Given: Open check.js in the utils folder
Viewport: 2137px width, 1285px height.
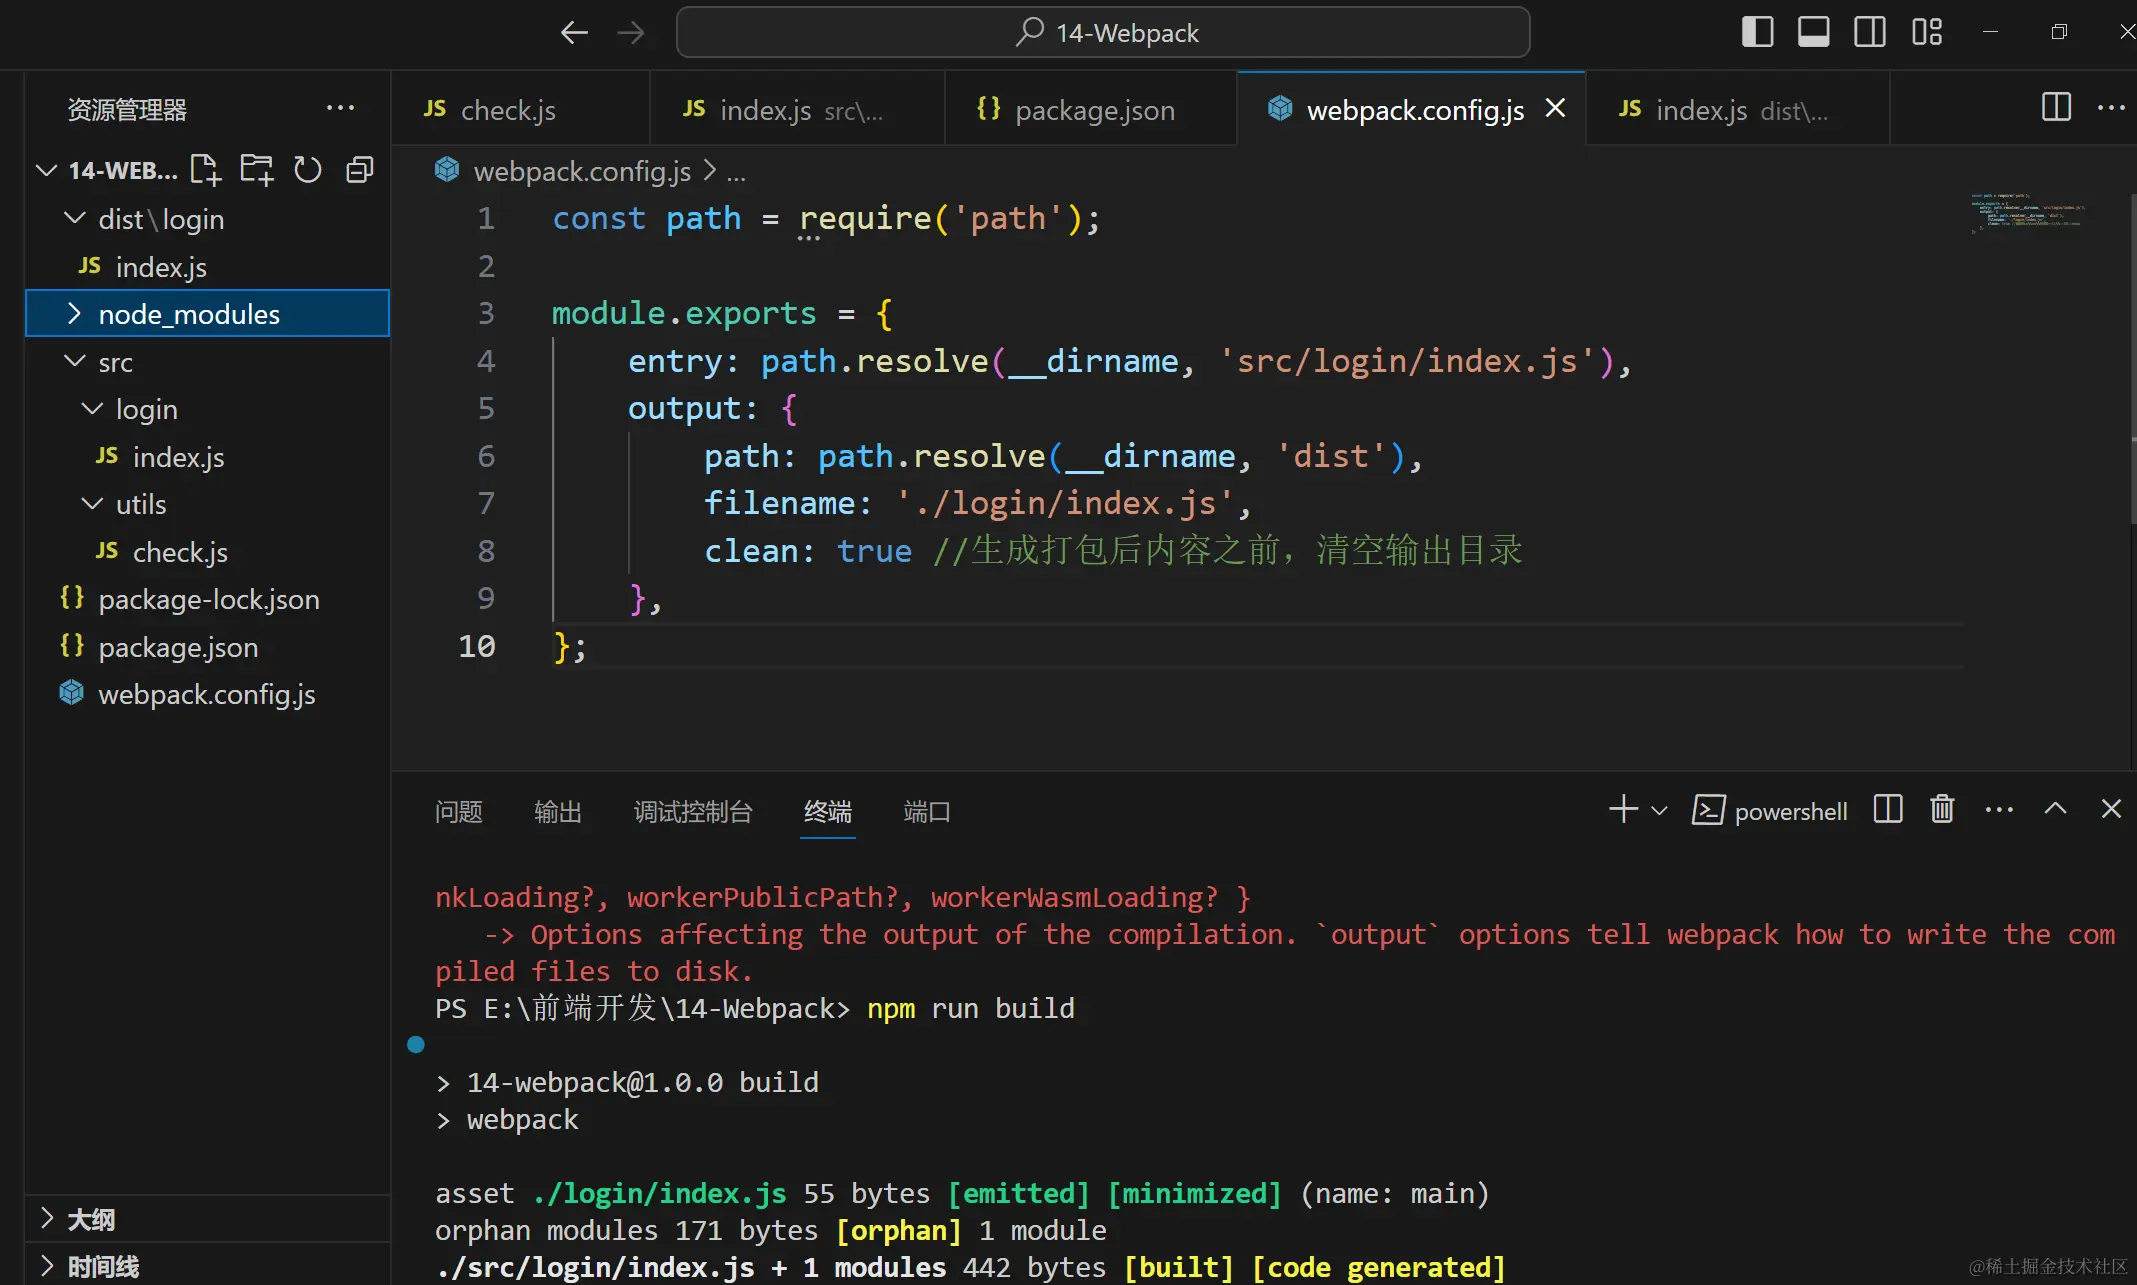Looking at the screenshot, I should (x=180, y=552).
